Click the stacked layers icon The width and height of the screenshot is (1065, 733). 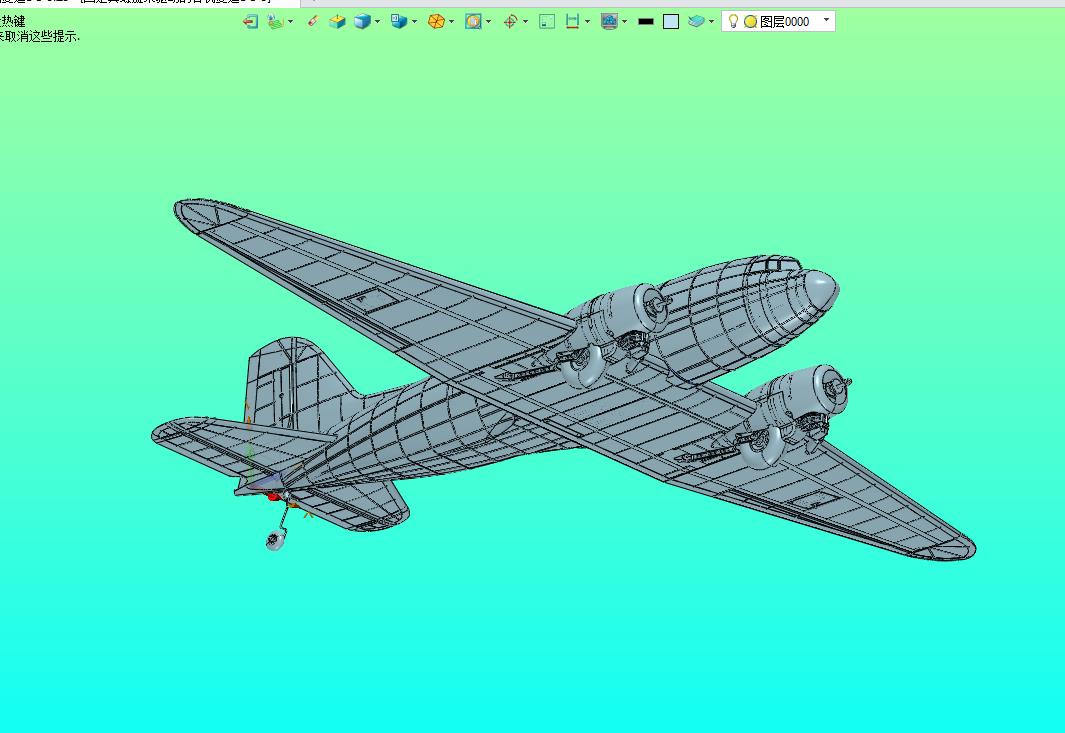(x=696, y=22)
